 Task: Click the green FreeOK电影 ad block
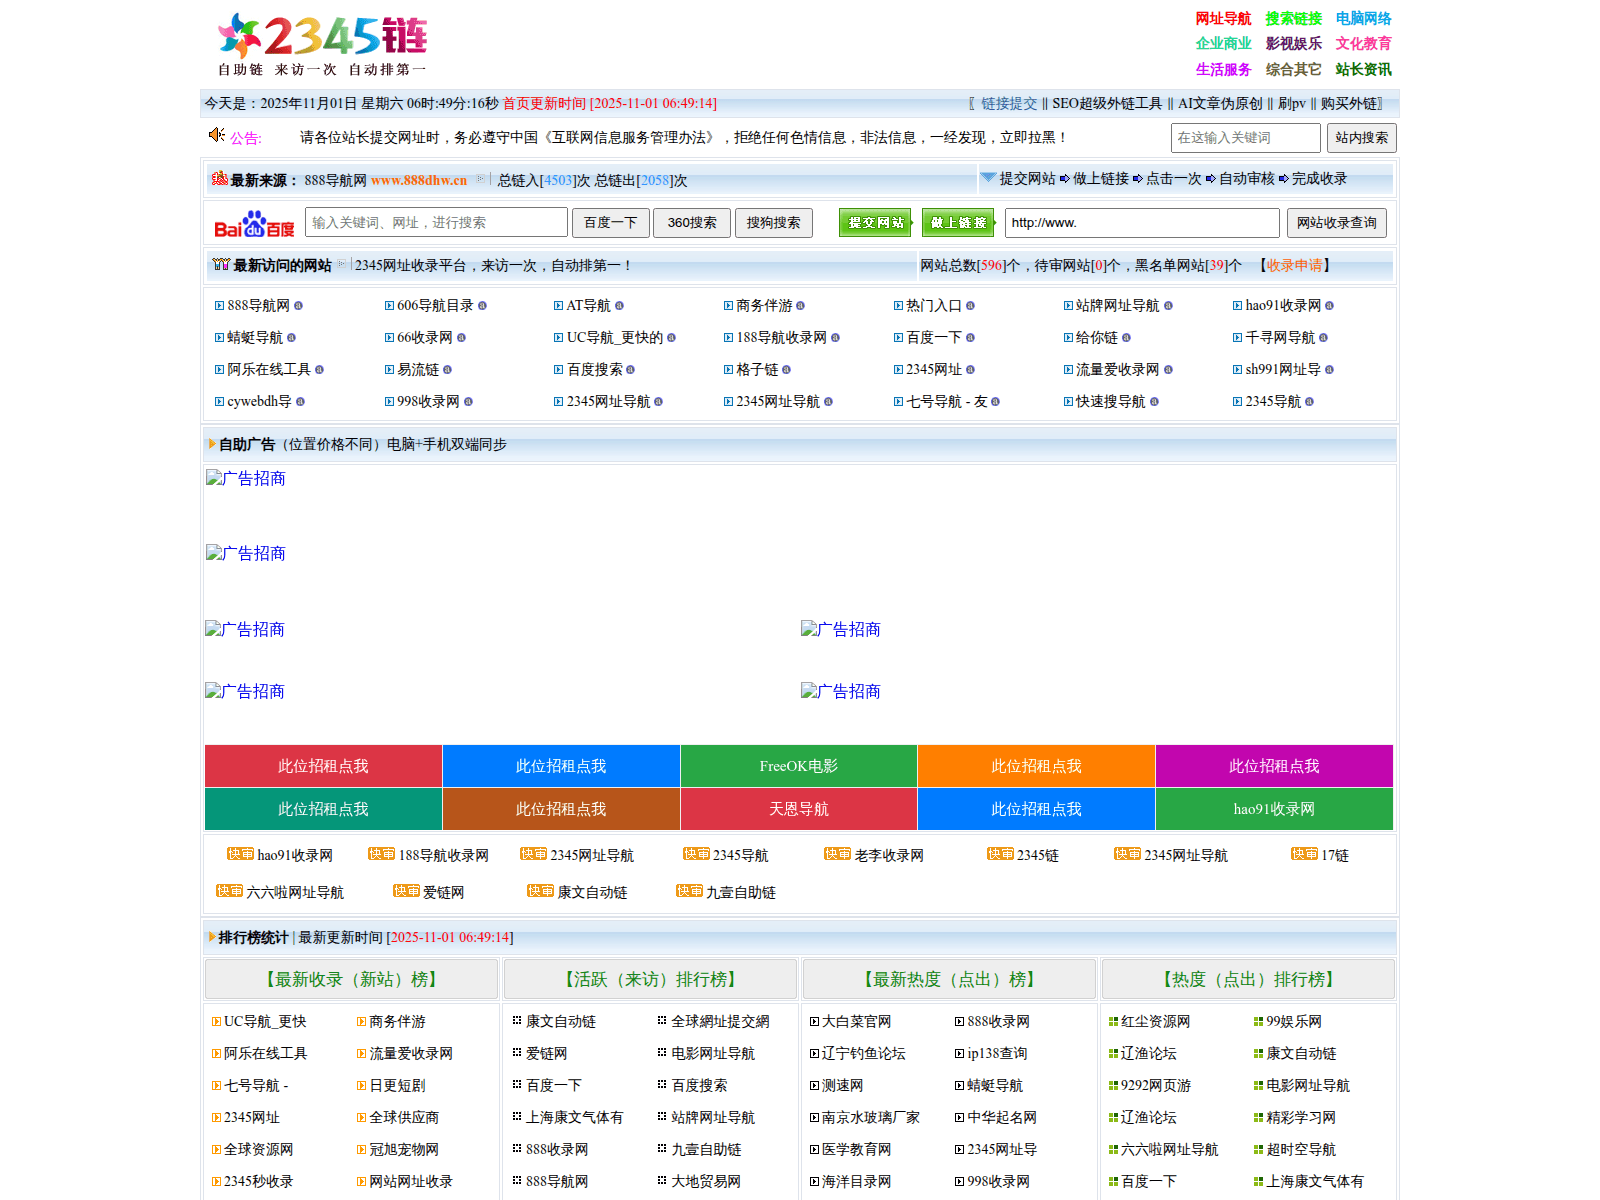click(798, 766)
